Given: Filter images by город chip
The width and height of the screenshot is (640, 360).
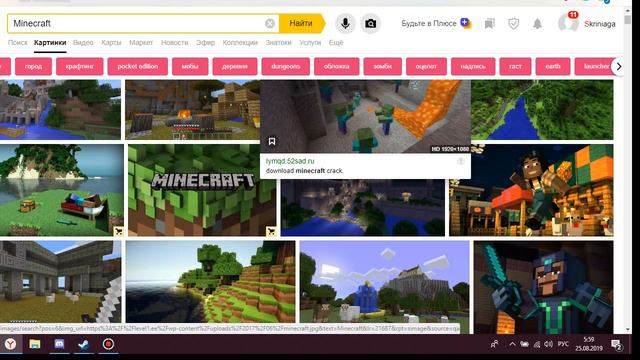Looking at the screenshot, I should 33,67.
